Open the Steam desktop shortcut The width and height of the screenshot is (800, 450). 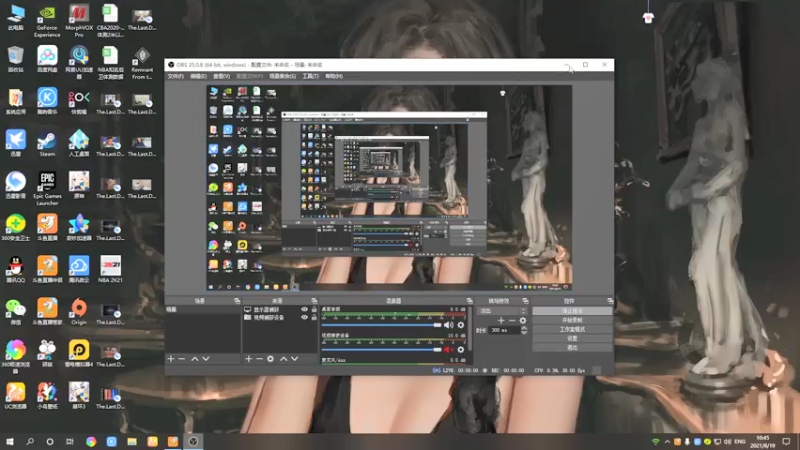(x=47, y=143)
